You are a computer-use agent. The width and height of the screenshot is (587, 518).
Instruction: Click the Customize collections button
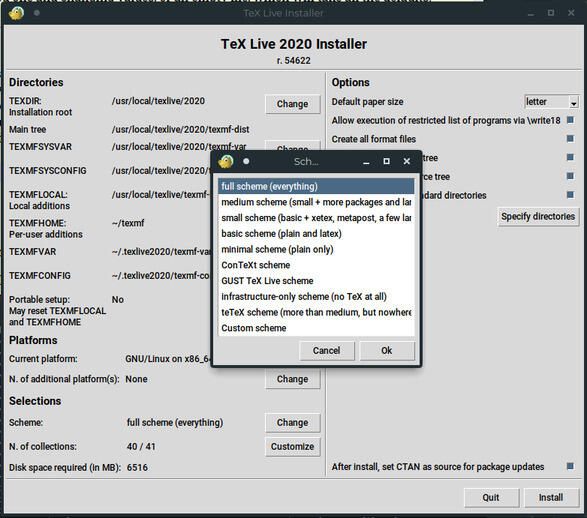[x=292, y=447]
